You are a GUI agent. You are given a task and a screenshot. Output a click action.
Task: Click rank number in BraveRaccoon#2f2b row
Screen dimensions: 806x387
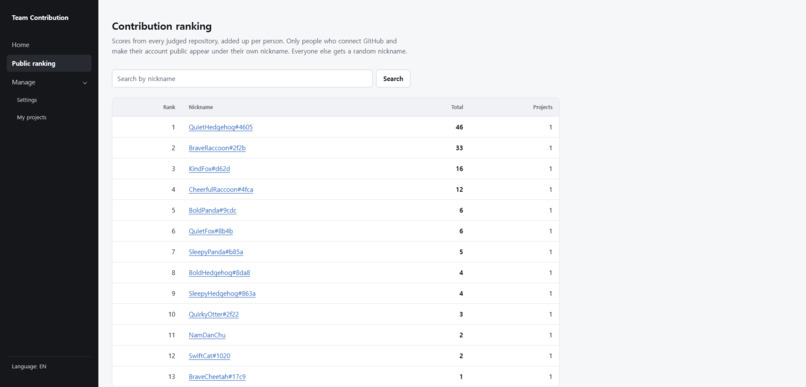[x=173, y=148]
